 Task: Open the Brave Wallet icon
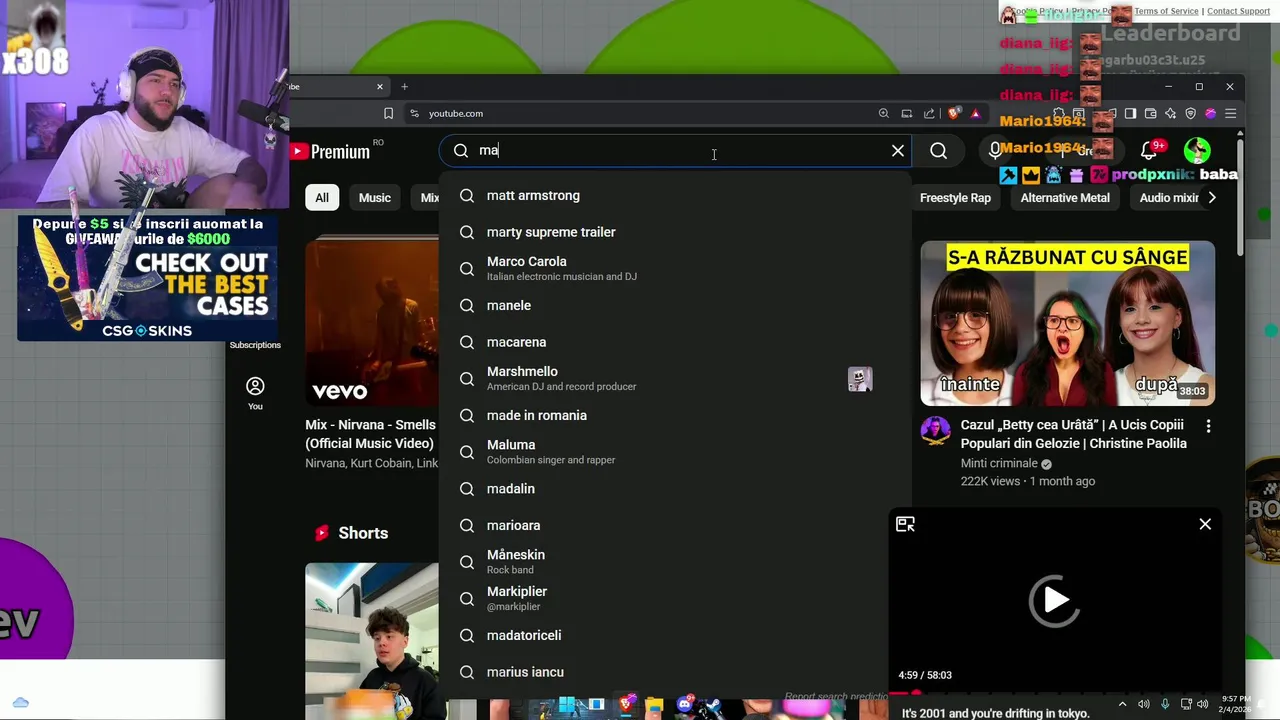[x=1150, y=114]
